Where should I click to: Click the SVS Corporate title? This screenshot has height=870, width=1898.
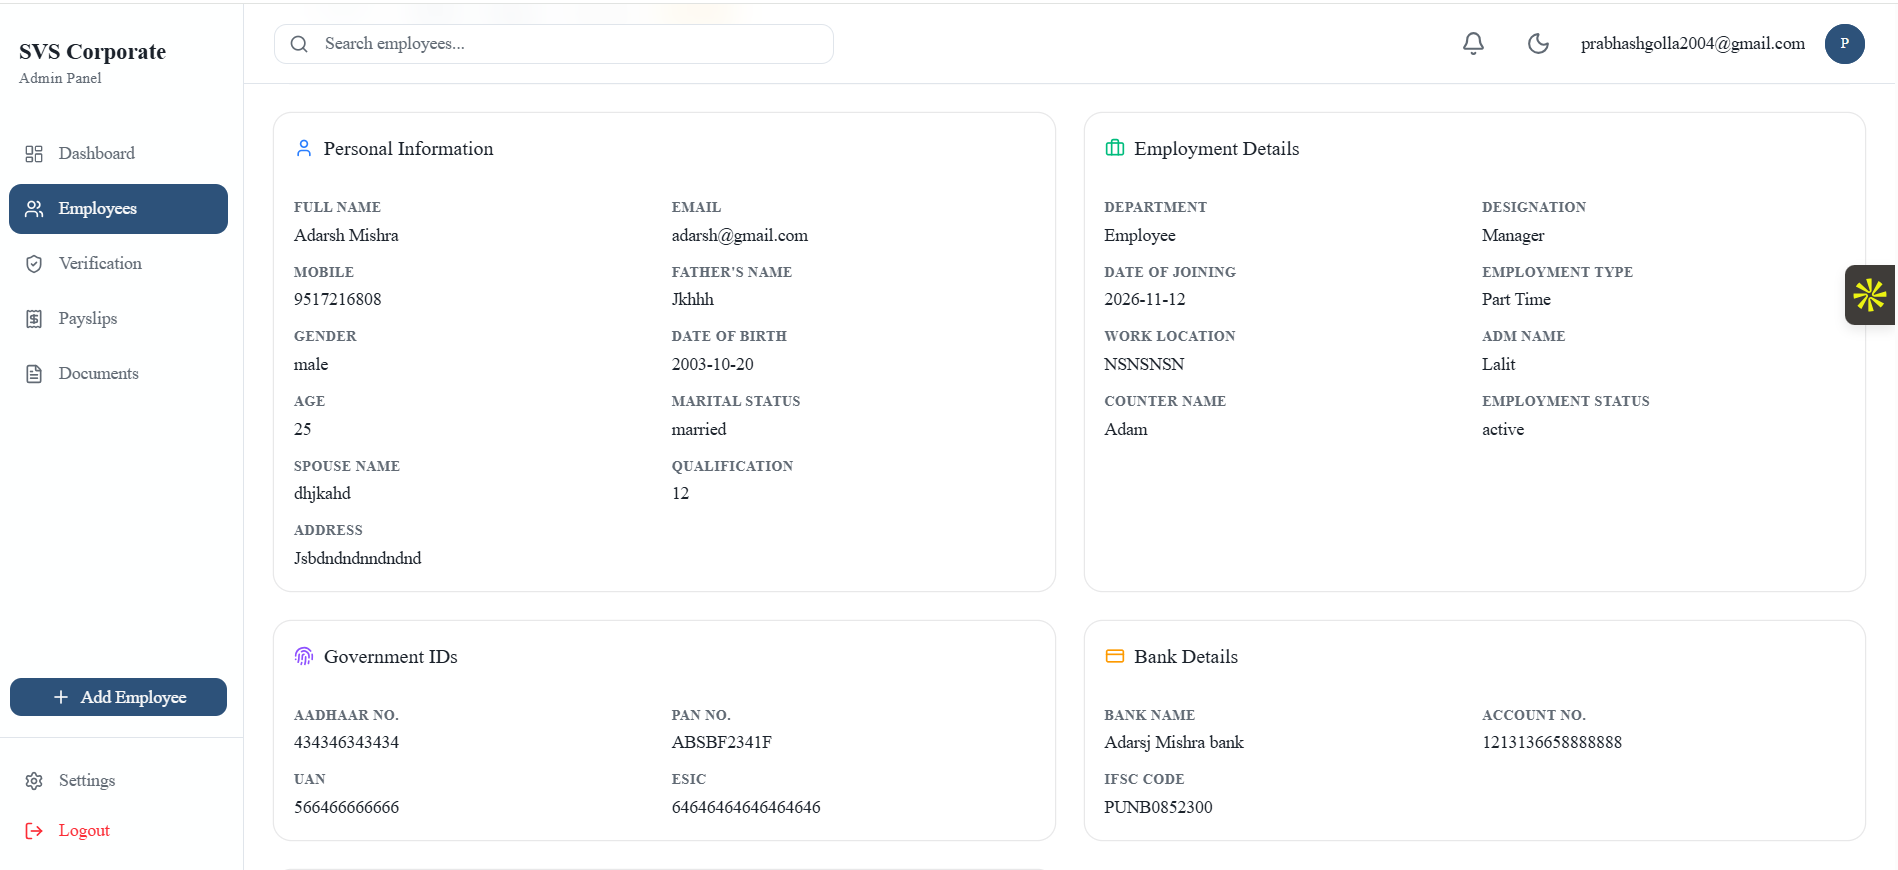point(92,52)
